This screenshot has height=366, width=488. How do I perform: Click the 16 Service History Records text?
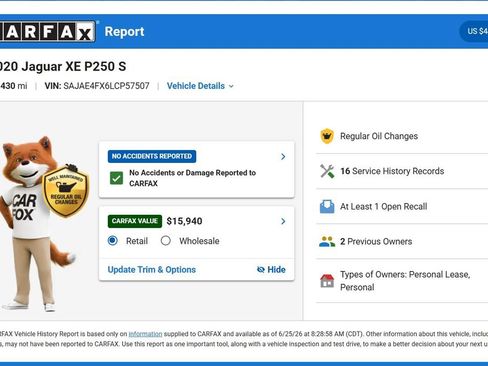click(392, 171)
